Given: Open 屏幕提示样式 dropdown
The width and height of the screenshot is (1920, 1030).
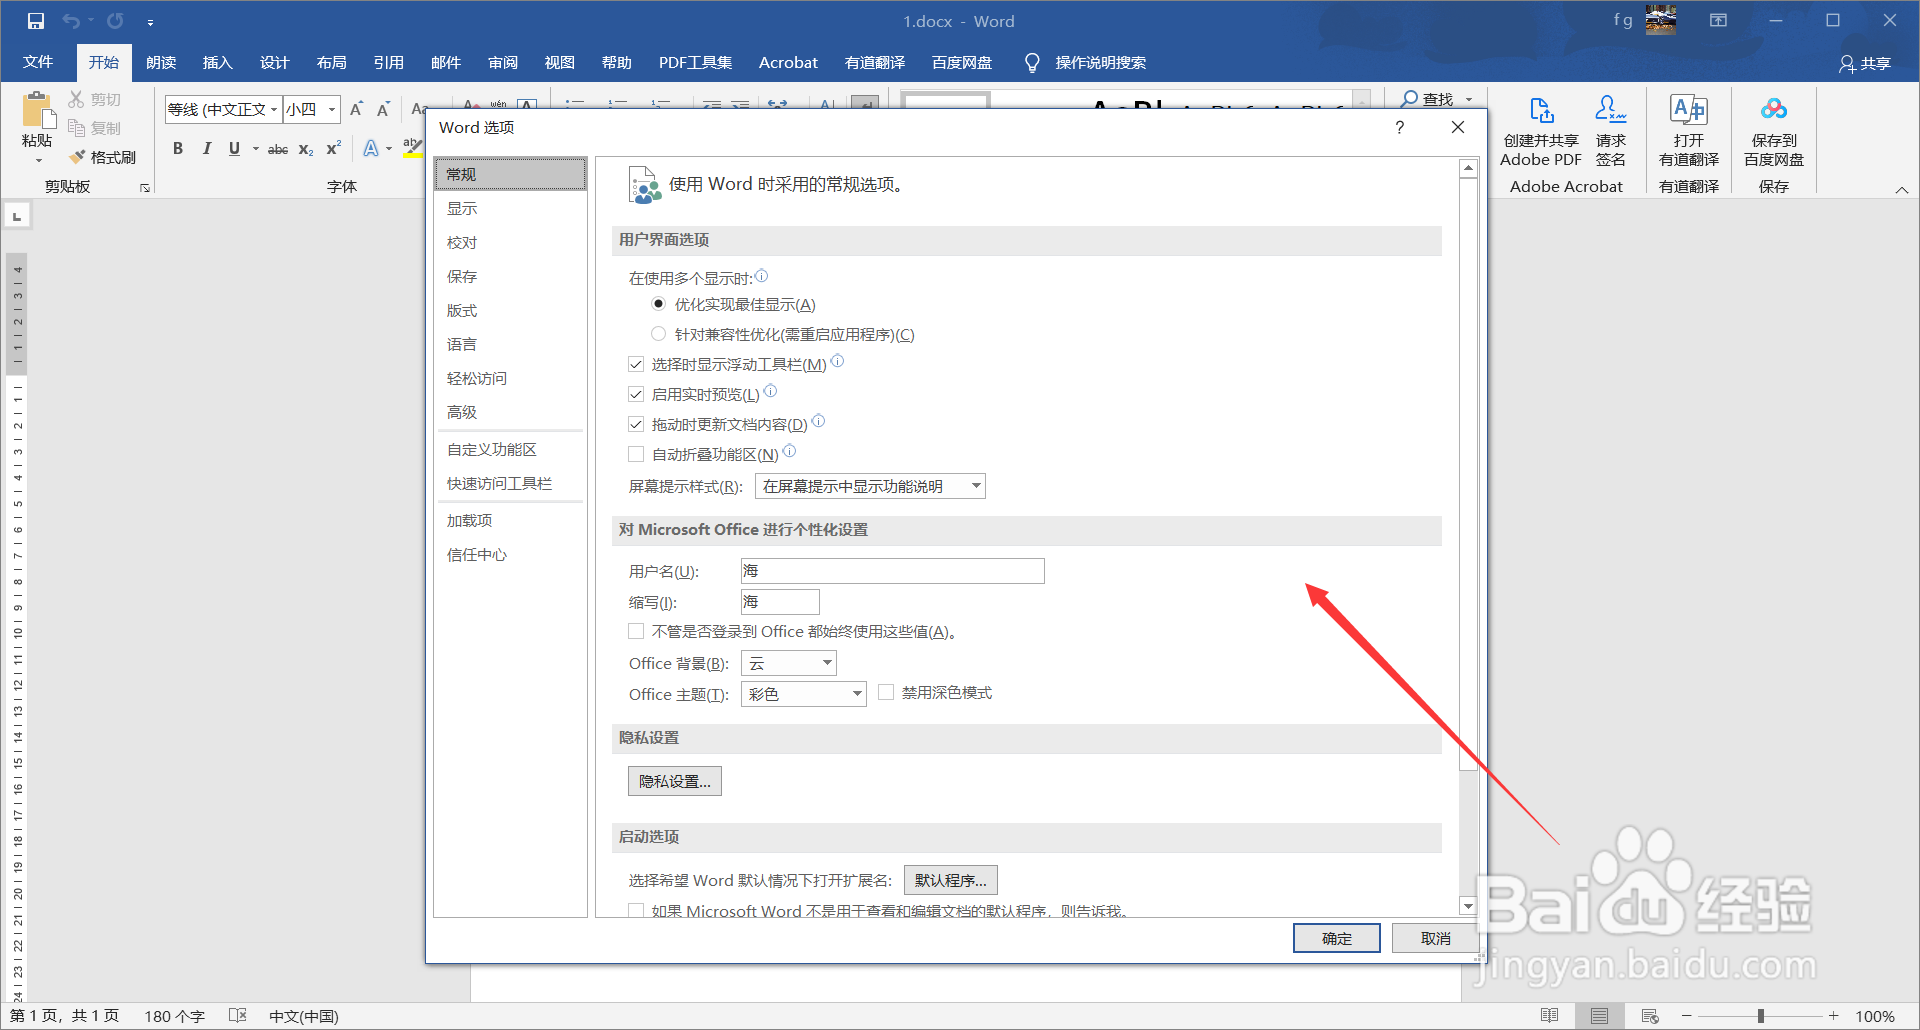Looking at the screenshot, I should pyautogui.click(x=870, y=486).
